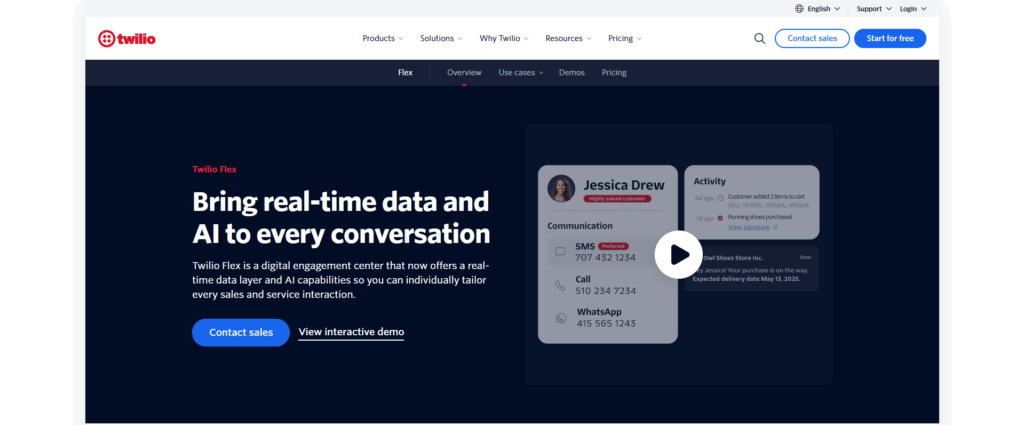
Task: Click the Activity heading
Action: point(710,181)
